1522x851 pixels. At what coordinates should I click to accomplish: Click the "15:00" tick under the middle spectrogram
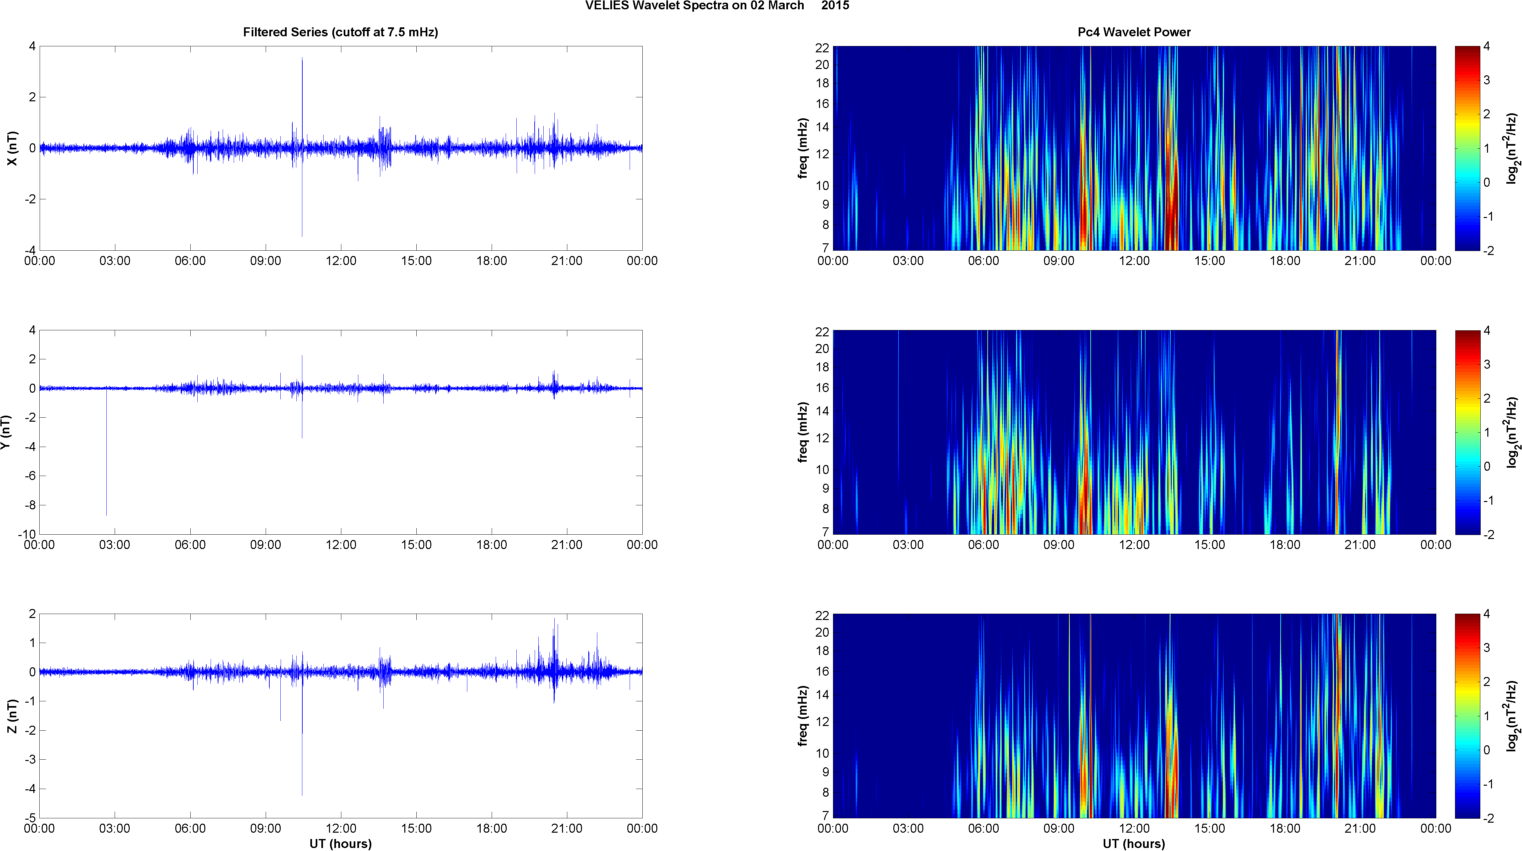pyautogui.click(x=1210, y=545)
